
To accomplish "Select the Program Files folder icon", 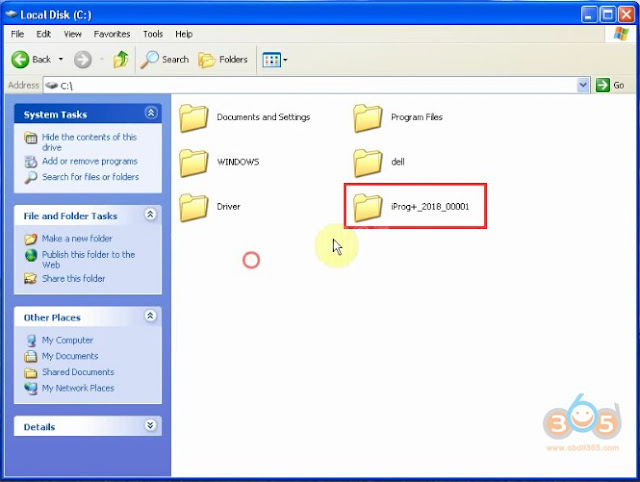I will click(368, 118).
